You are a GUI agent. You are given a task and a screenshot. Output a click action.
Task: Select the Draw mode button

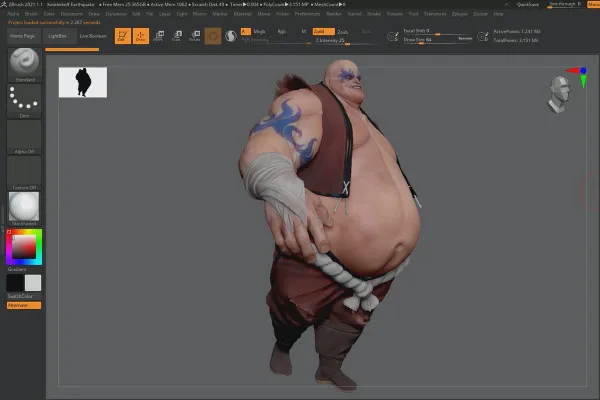140,36
